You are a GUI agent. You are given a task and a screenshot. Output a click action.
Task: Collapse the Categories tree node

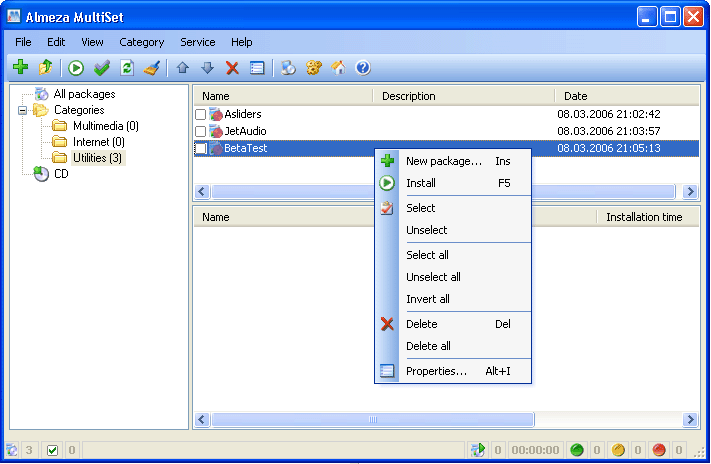click(22, 110)
